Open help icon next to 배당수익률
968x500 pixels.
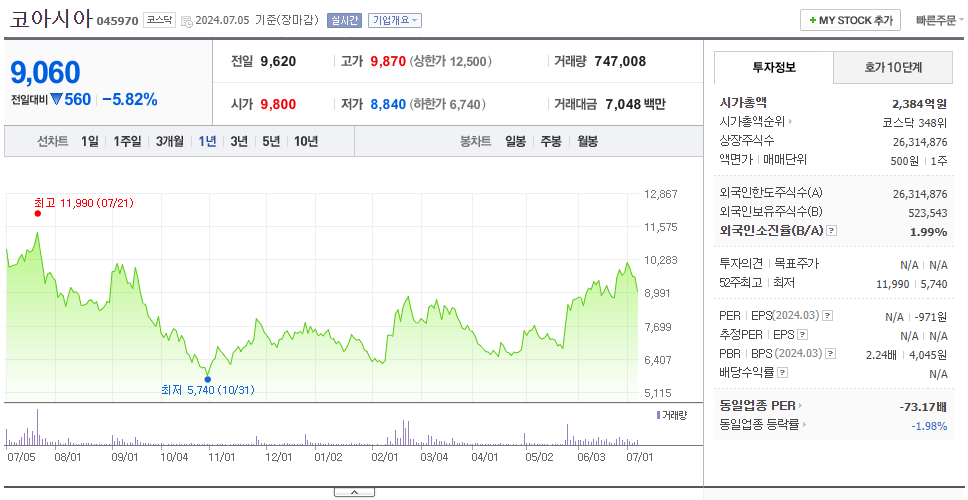pos(783,373)
